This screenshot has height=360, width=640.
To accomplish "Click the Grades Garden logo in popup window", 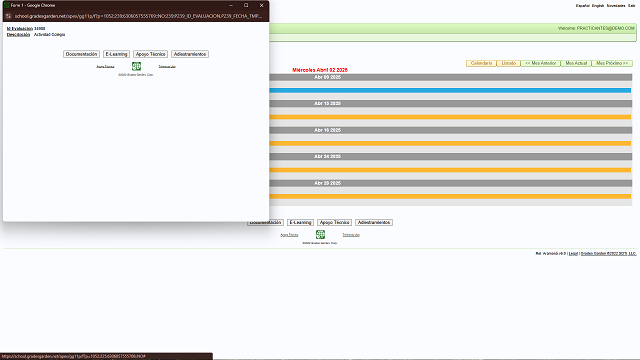I will coord(136,66).
